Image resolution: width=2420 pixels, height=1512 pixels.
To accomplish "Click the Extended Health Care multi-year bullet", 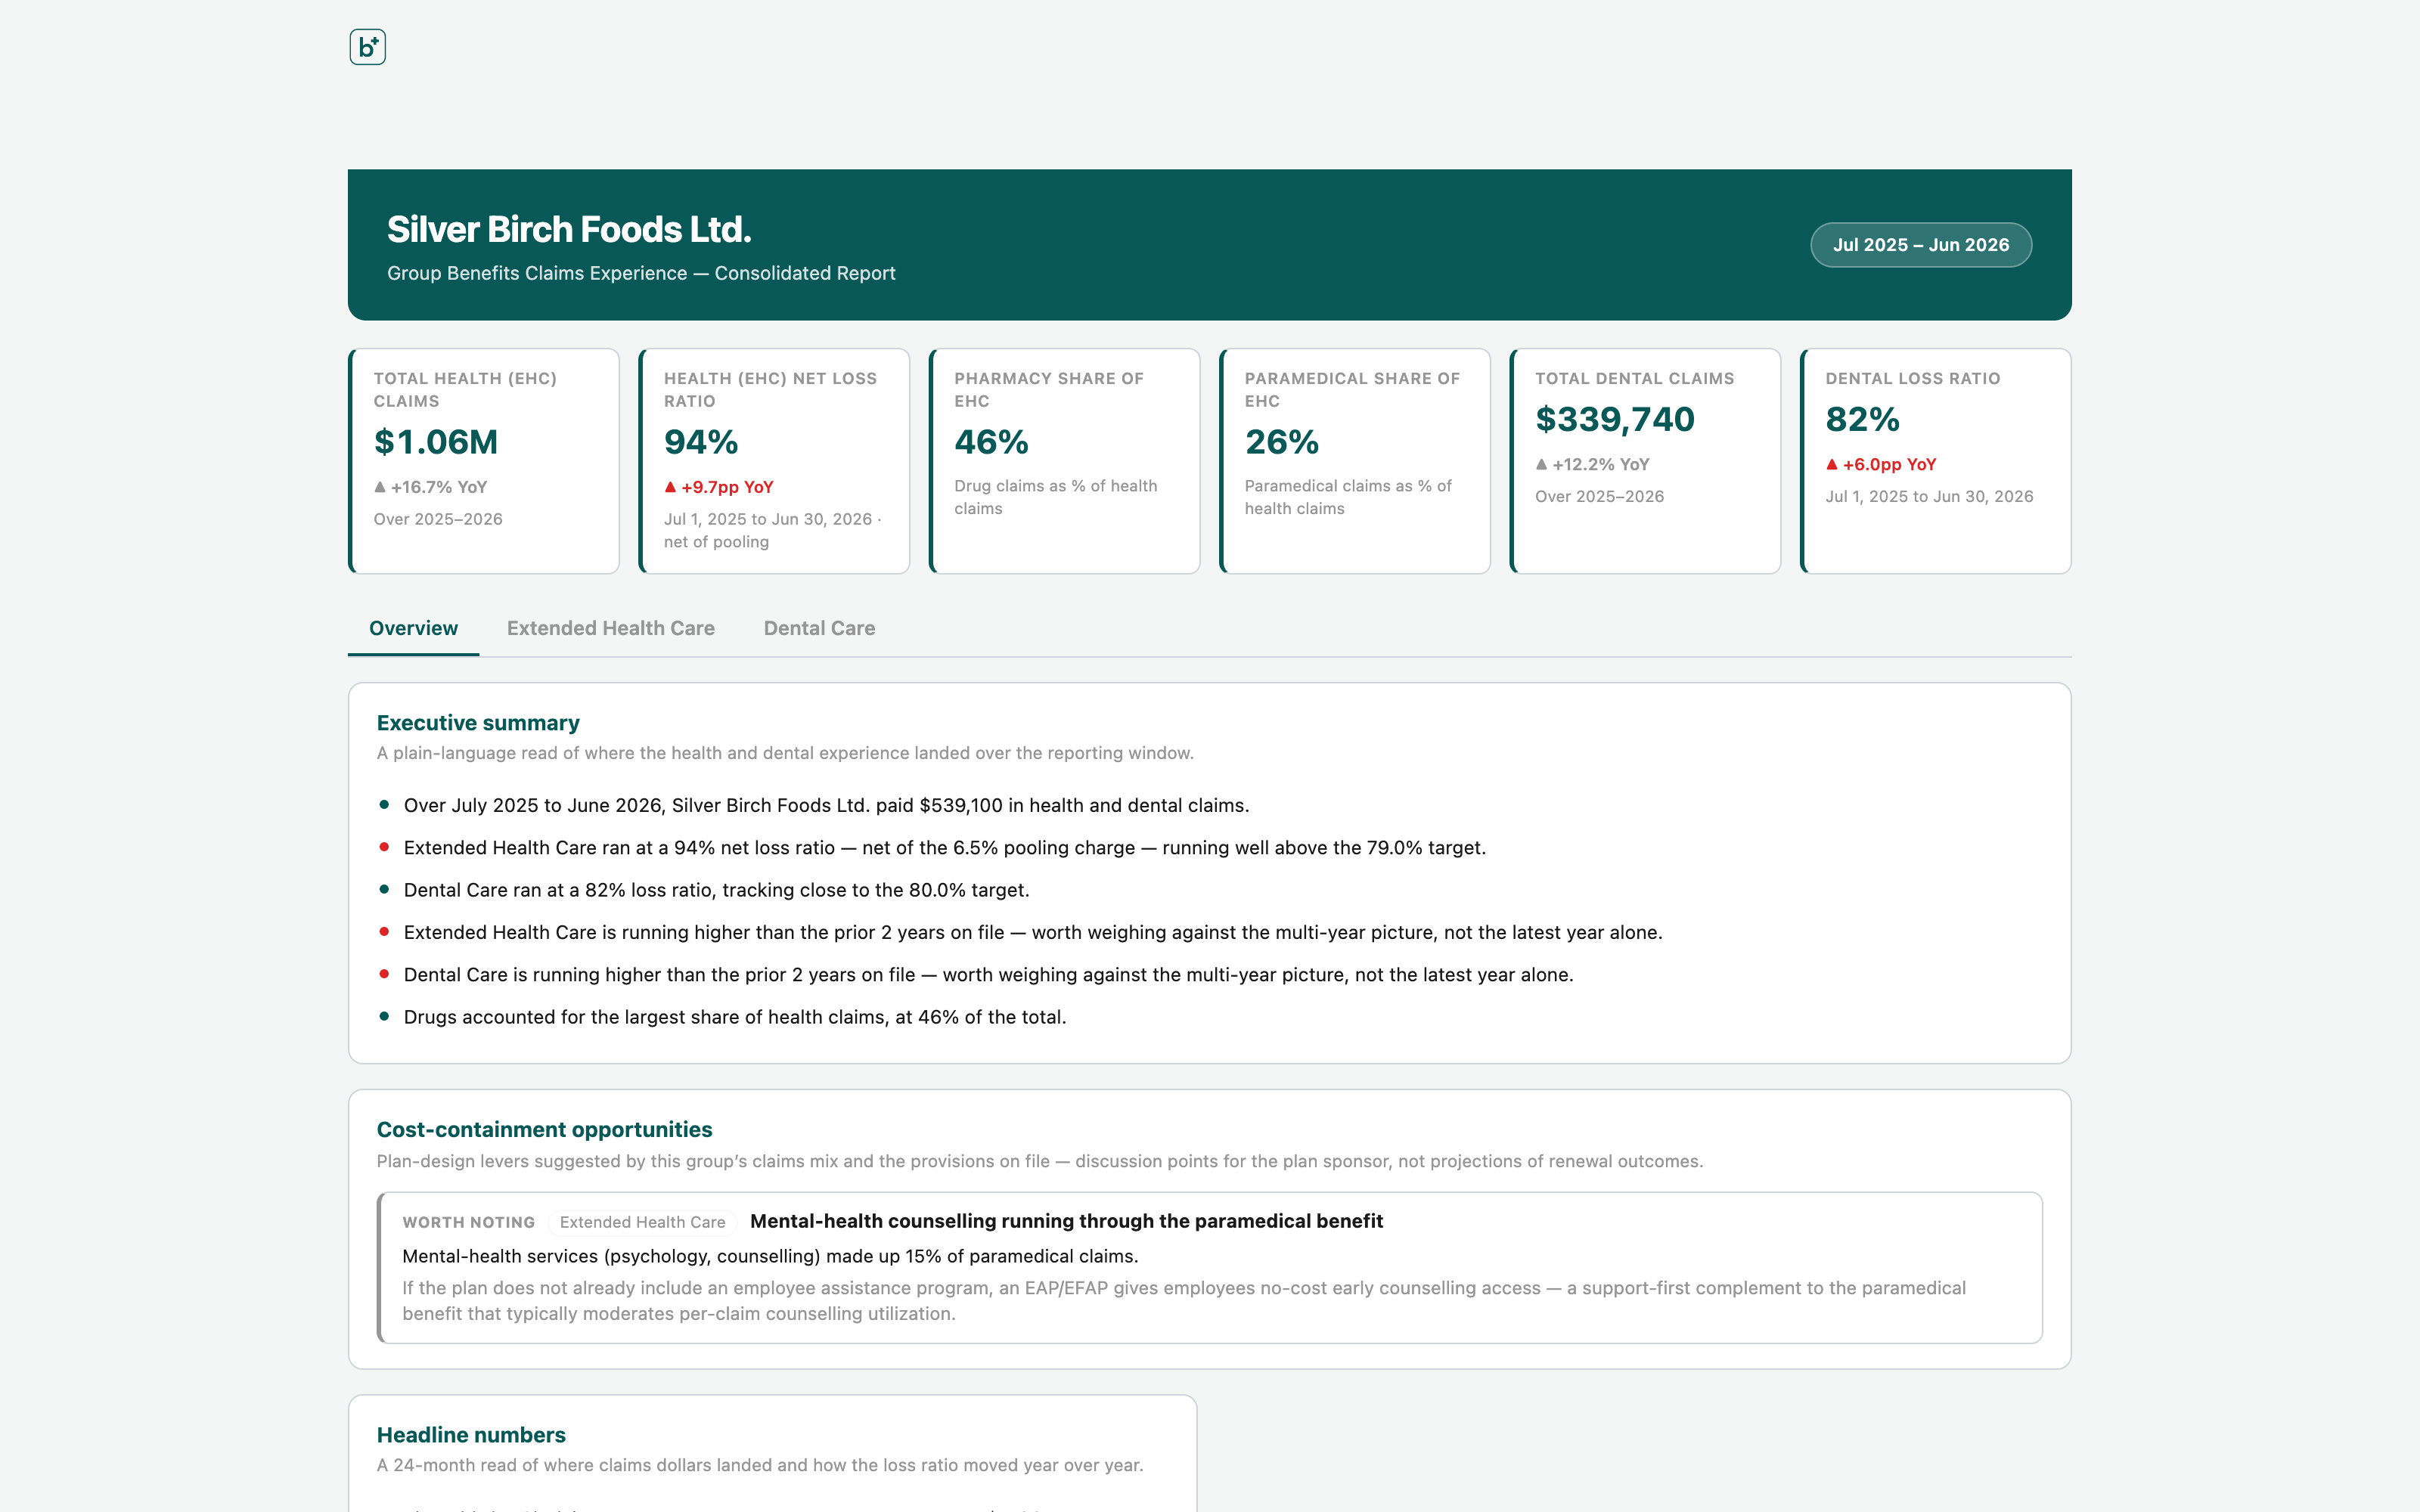I will [x=1032, y=932].
